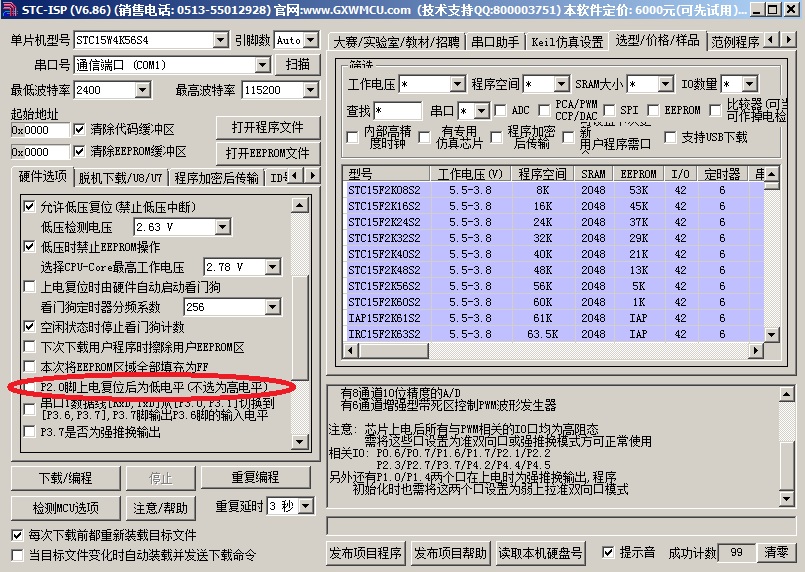This screenshot has height=572, width=805.
Task: Click 发布项目程序 button
Action: point(365,553)
